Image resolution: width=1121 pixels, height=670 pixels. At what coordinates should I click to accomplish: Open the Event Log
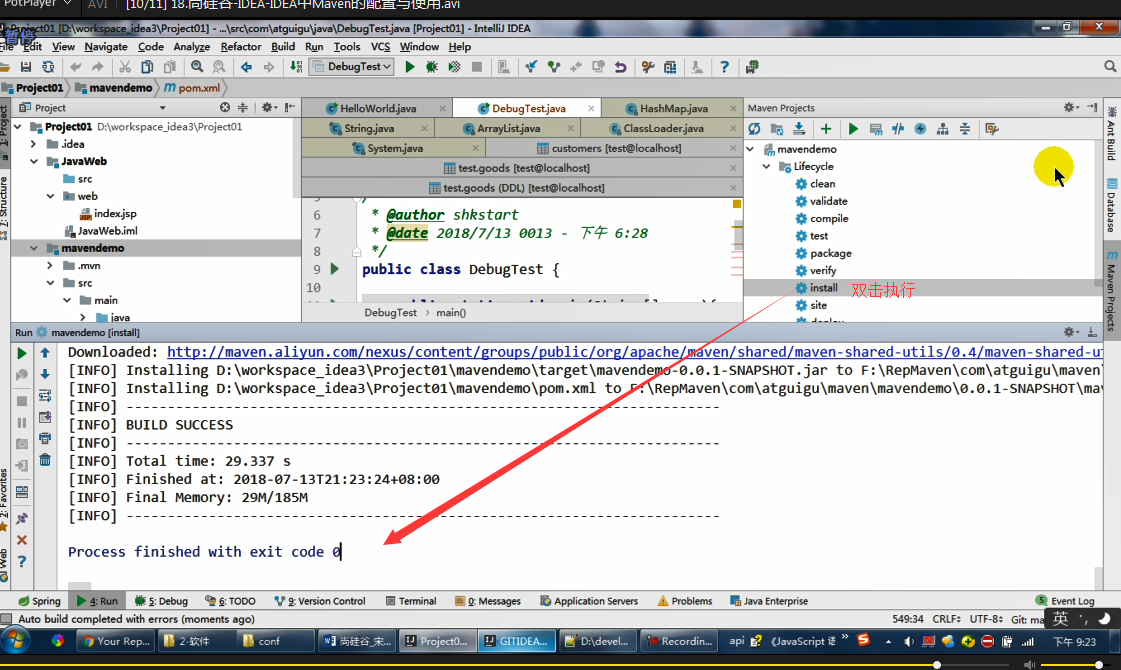tap(1065, 601)
